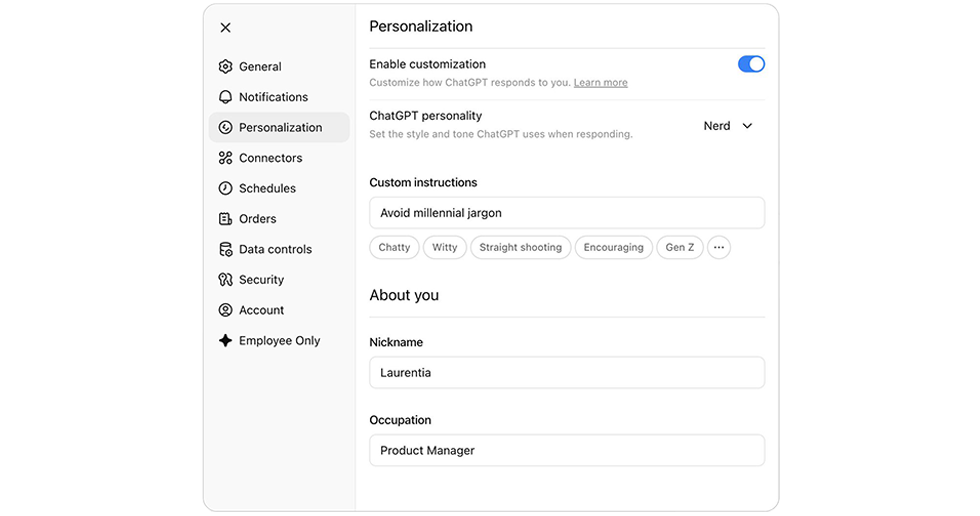This screenshot has height=516, width=980.
Task: Open the Learn more link
Action: pyautogui.click(x=600, y=83)
